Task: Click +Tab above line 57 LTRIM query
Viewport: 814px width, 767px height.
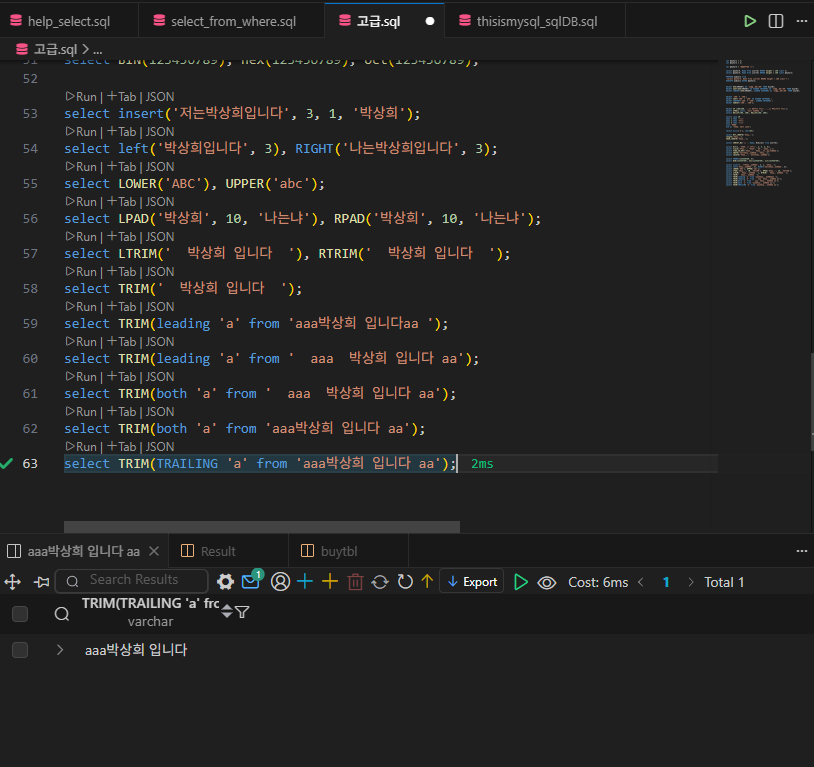Action: (121, 237)
